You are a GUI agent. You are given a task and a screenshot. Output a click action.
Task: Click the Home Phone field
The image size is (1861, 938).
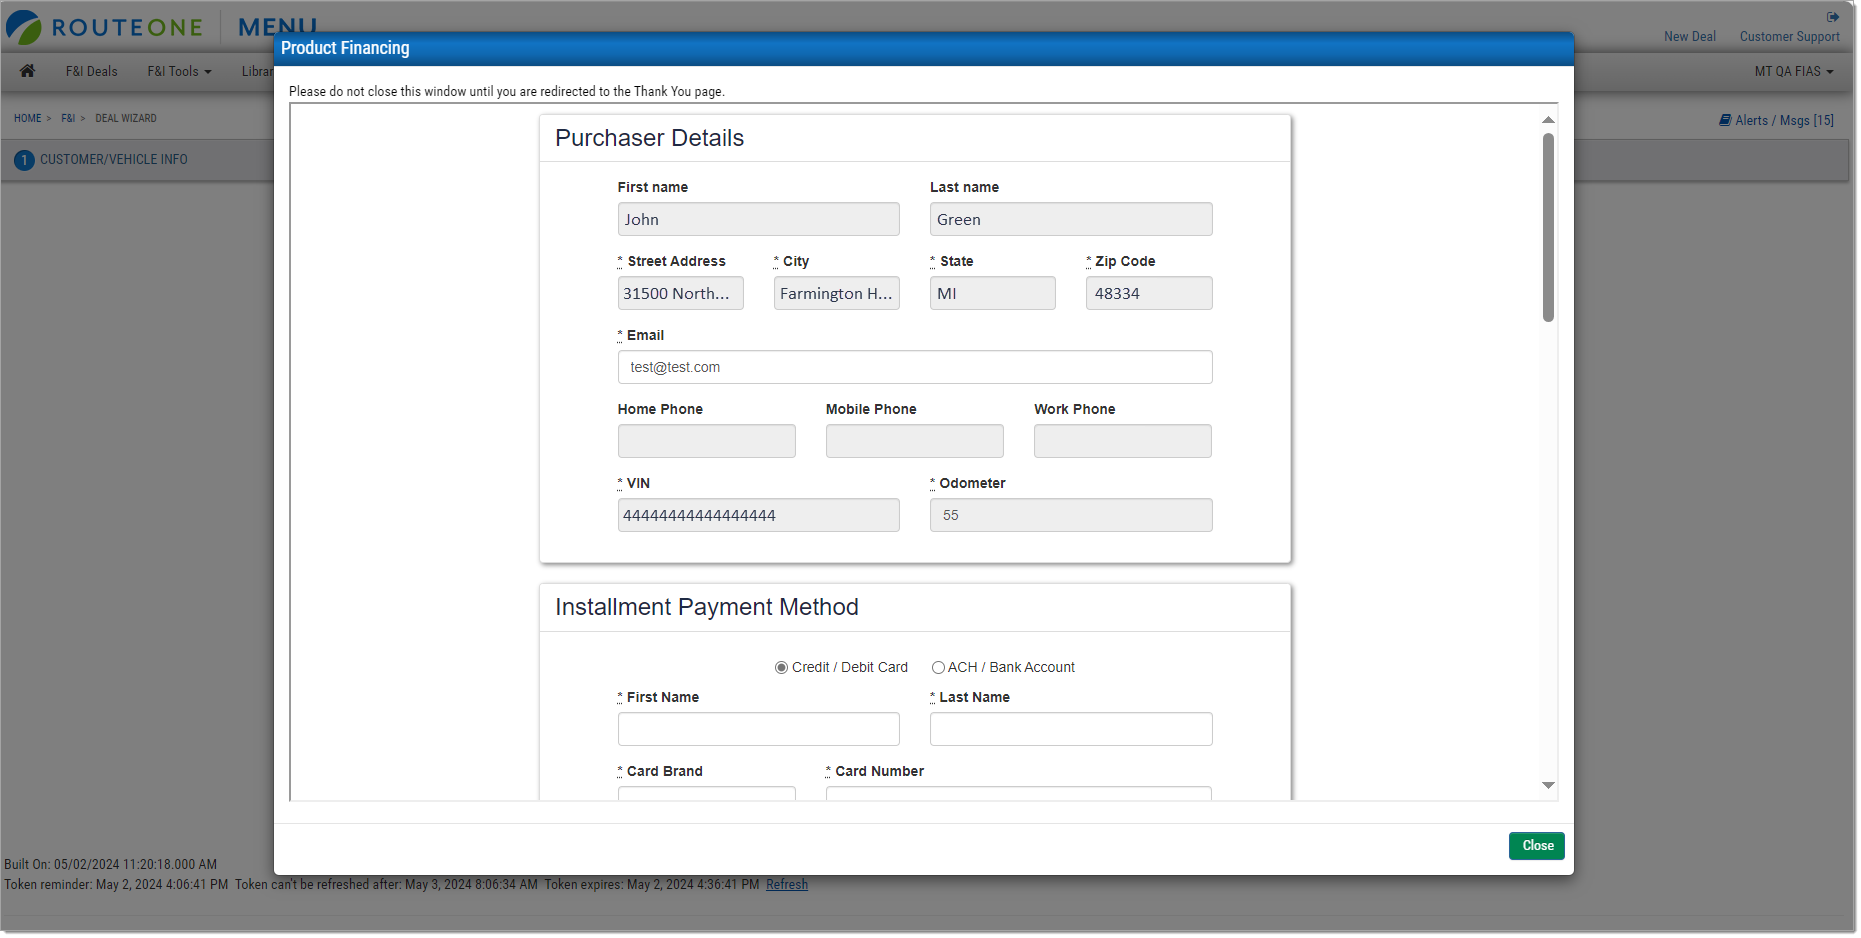706,442
